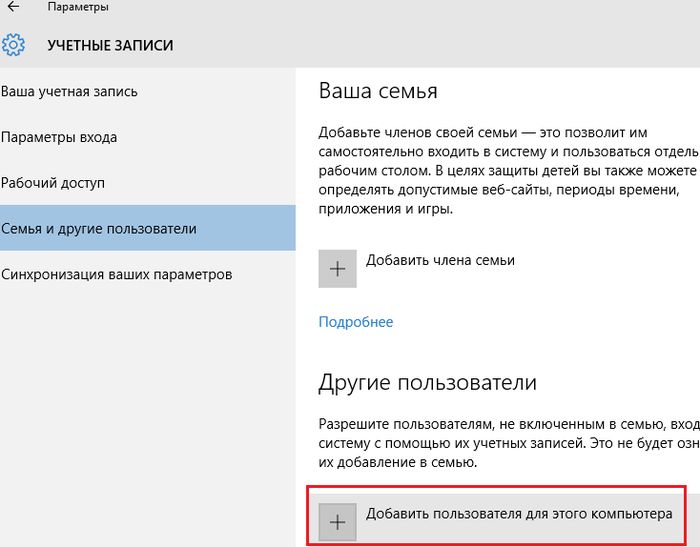The image size is (700, 547).
Task: Click the paragraph starting "Разрешите пользователям"
Action: click(x=509, y=443)
